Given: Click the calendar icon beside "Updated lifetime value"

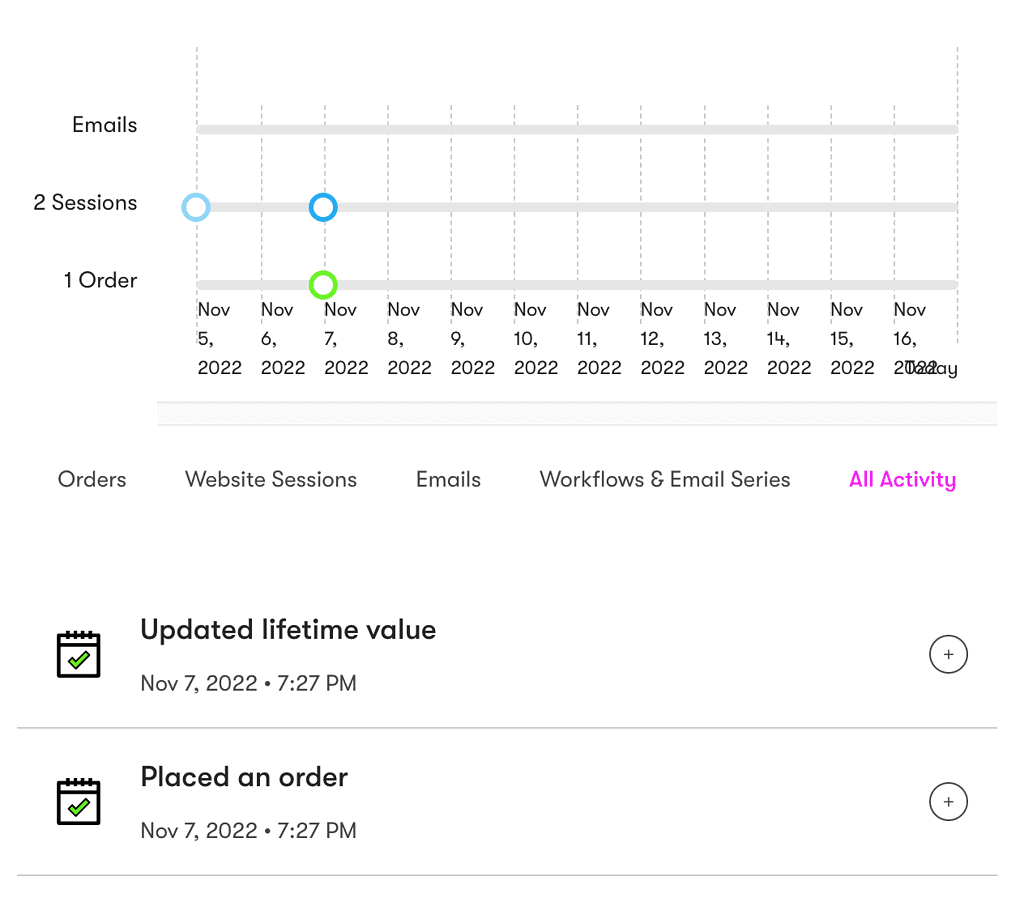Looking at the screenshot, I should (x=78, y=654).
